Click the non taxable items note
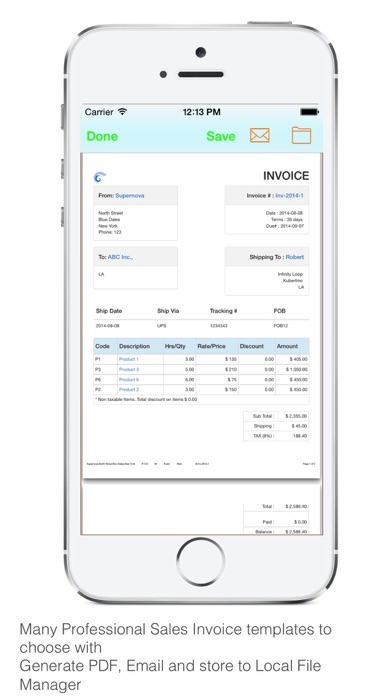Viewport: 392px width, 696px height. coord(146,399)
